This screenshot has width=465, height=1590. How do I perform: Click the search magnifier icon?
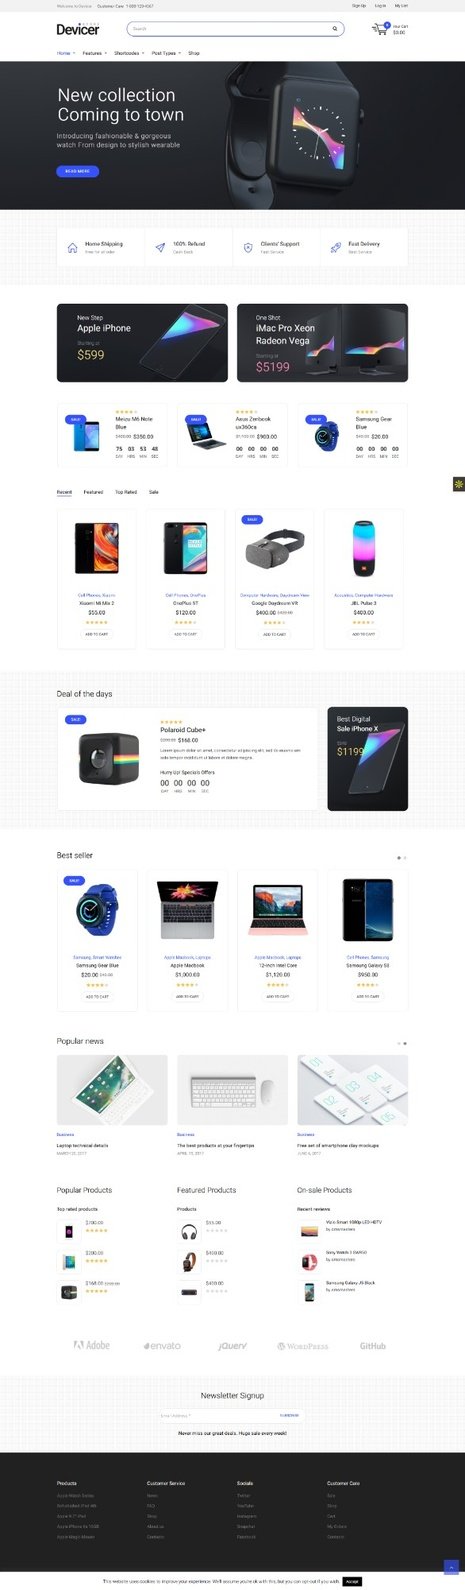point(335,29)
